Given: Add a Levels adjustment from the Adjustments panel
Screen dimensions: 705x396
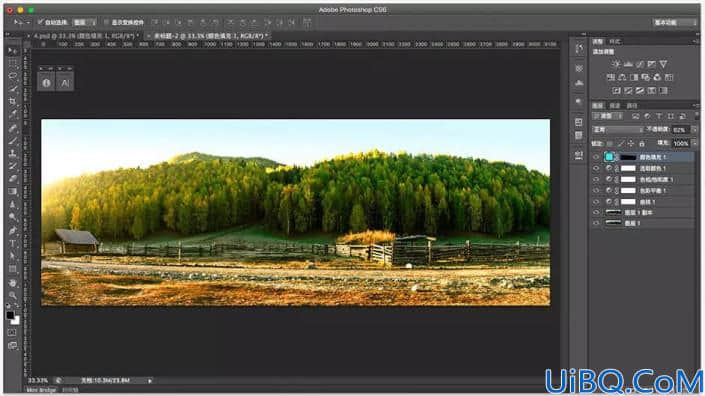Looking at the screenshot, I should click(628, 64).
